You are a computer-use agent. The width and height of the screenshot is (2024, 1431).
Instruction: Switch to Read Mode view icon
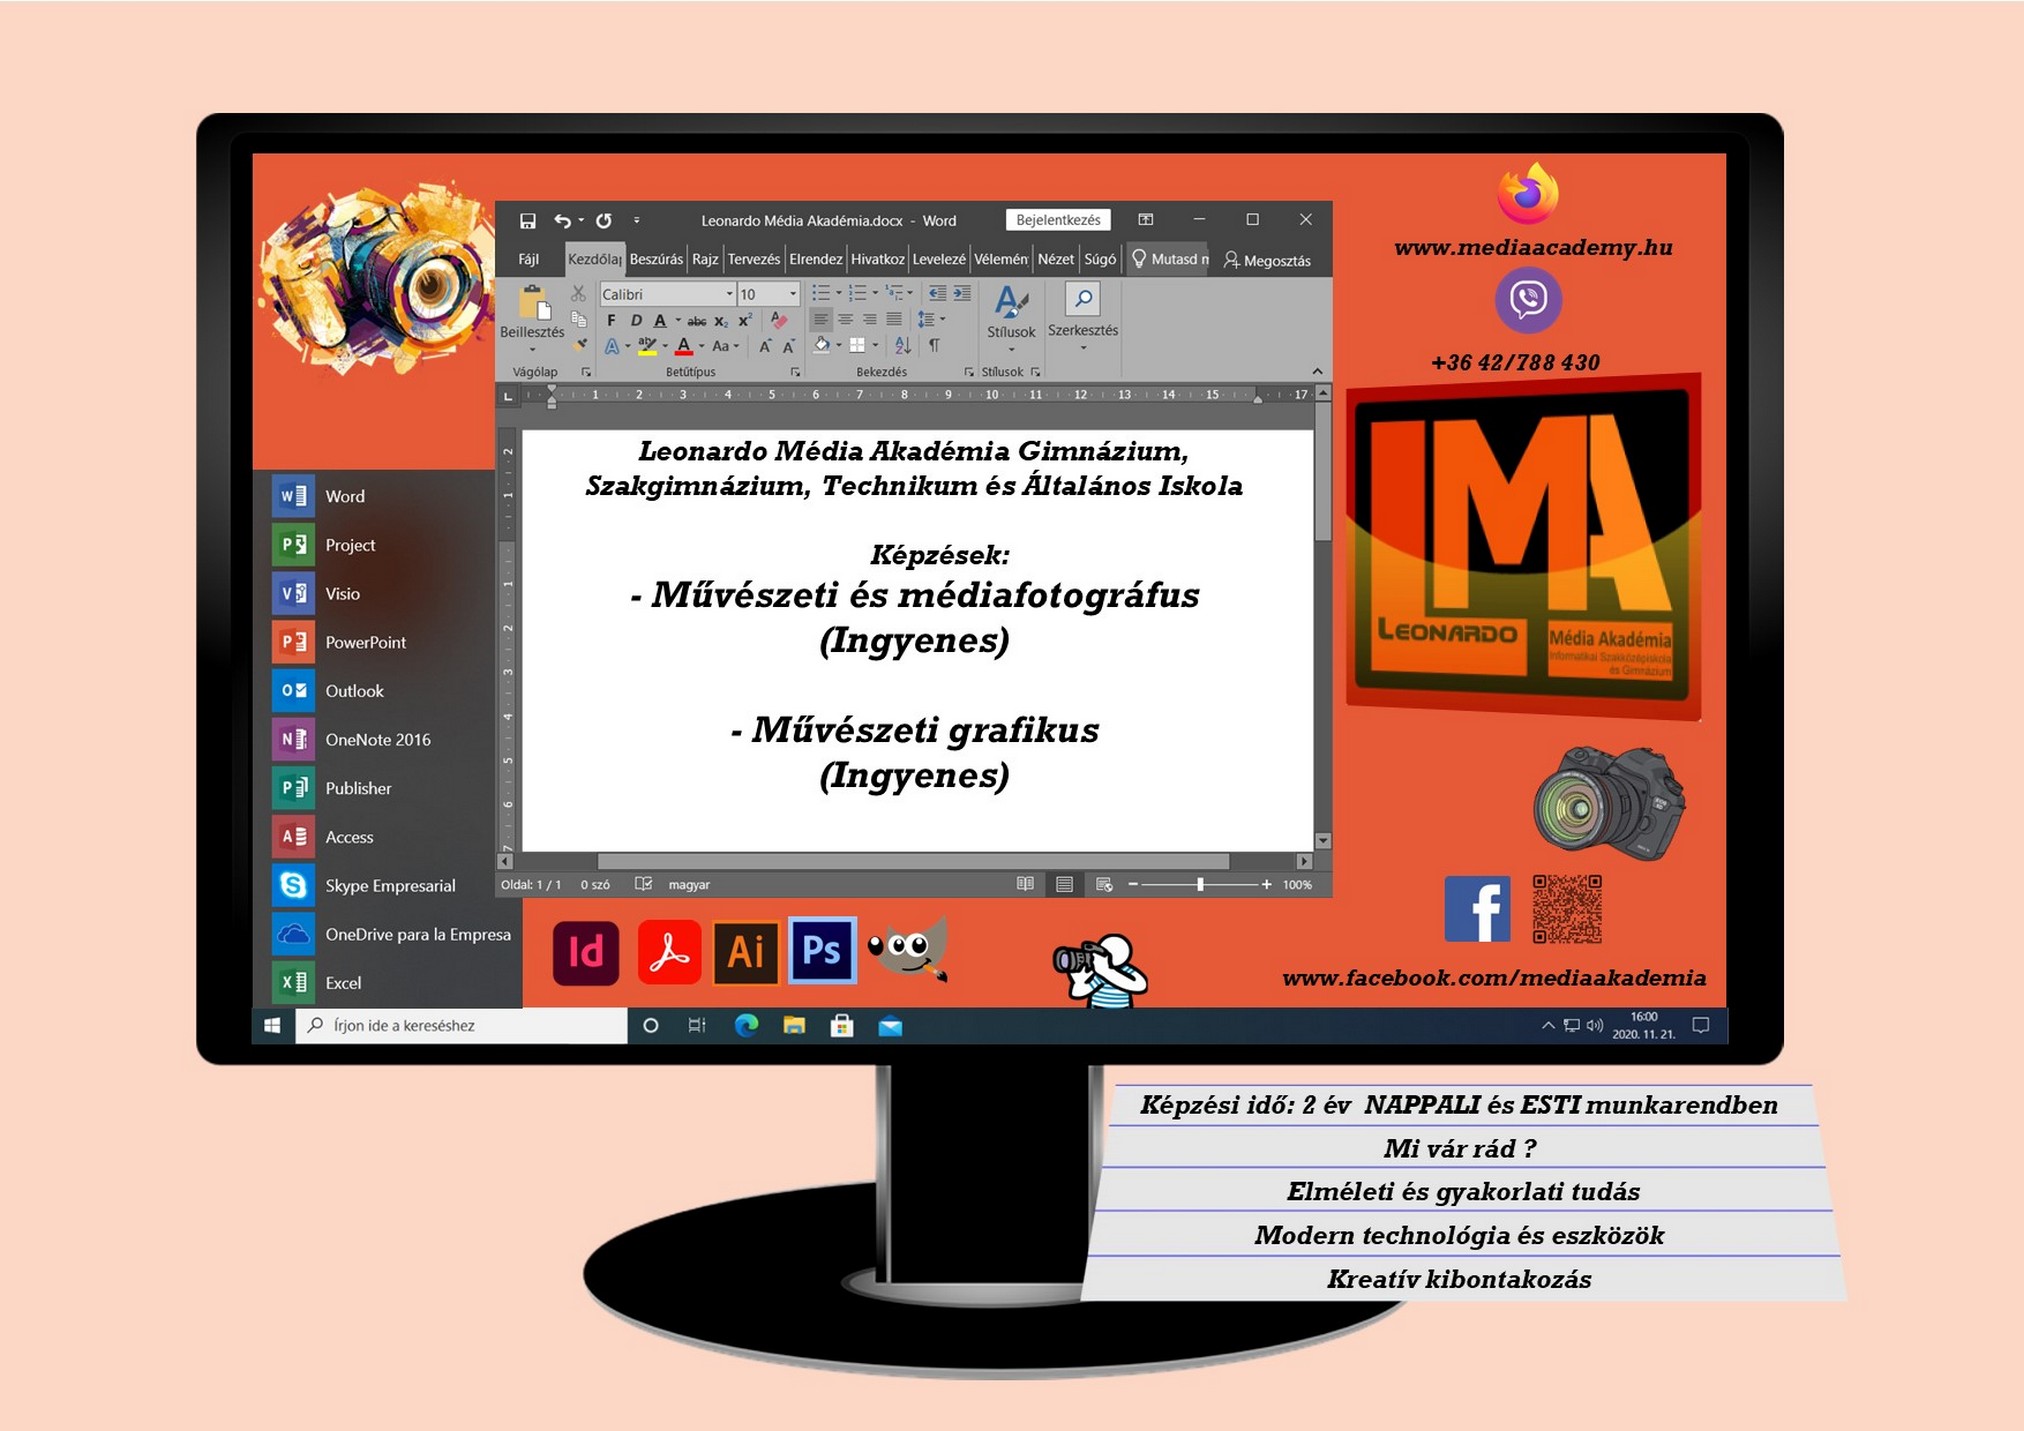(1025, 885)
